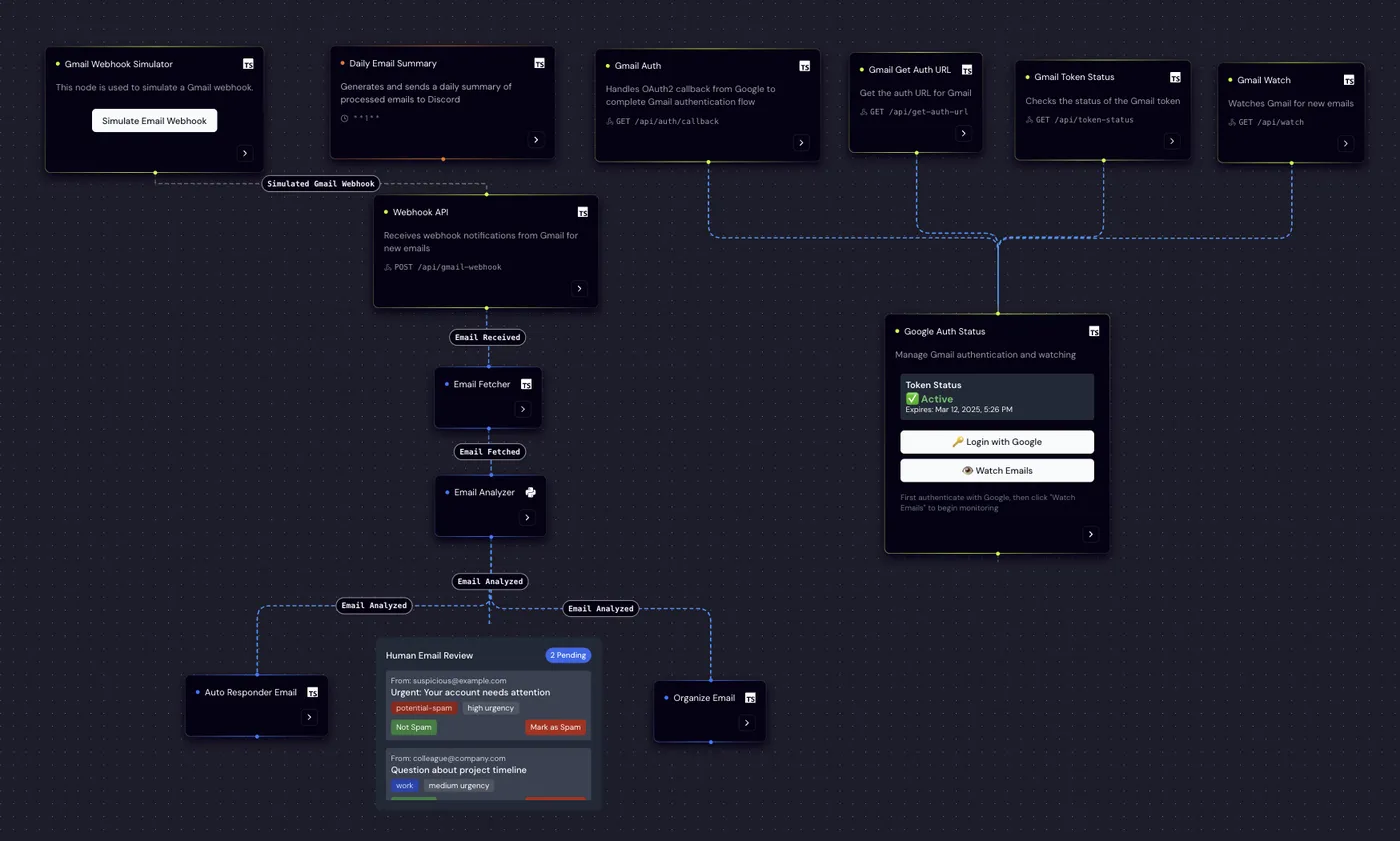Open the Webhook API node chevron
The image size is (1400, 841).
[x=579, y=289]
